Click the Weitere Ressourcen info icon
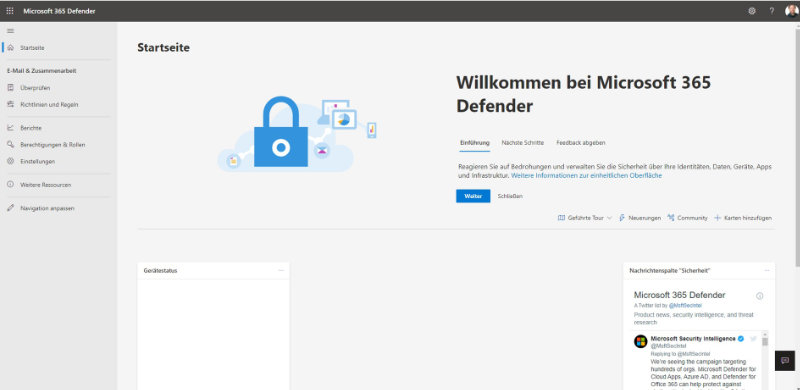The image size is (800, 390). pos(11,184)
